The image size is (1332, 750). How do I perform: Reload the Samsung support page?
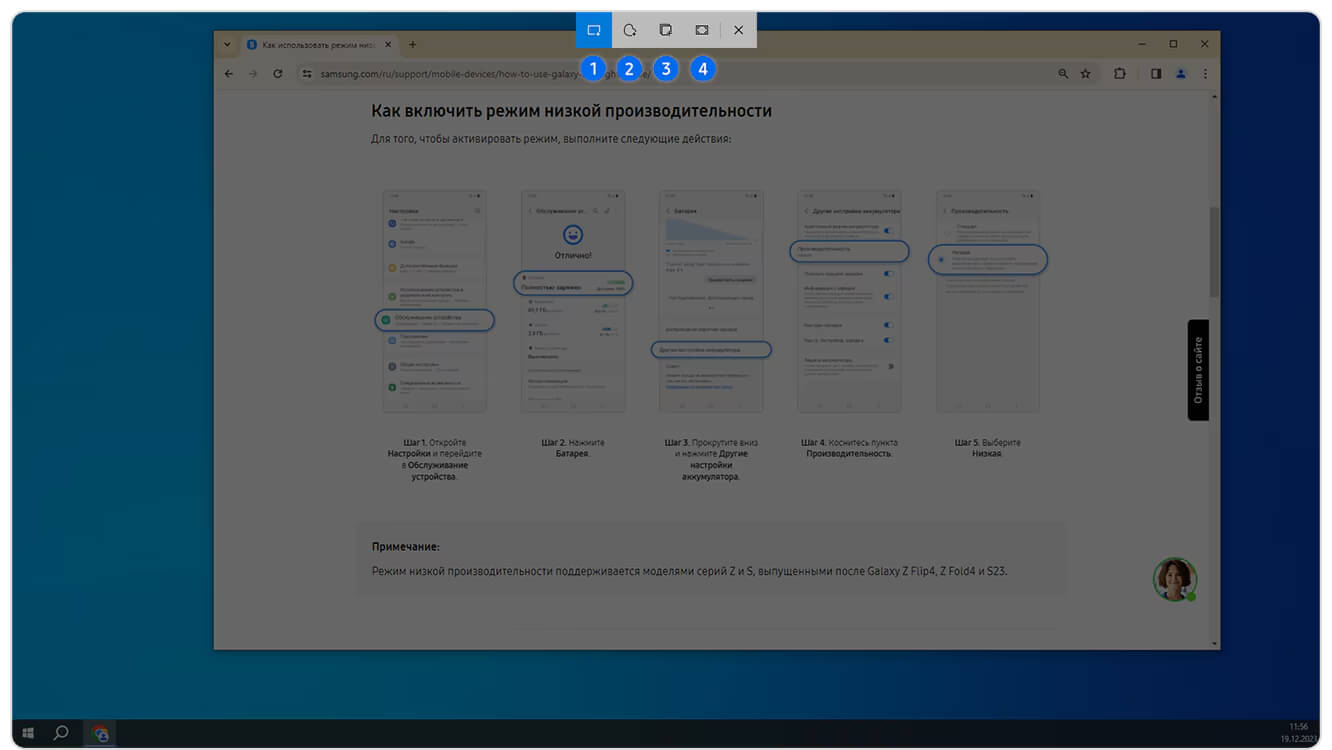pyautogui.click(x=277, y=74)
